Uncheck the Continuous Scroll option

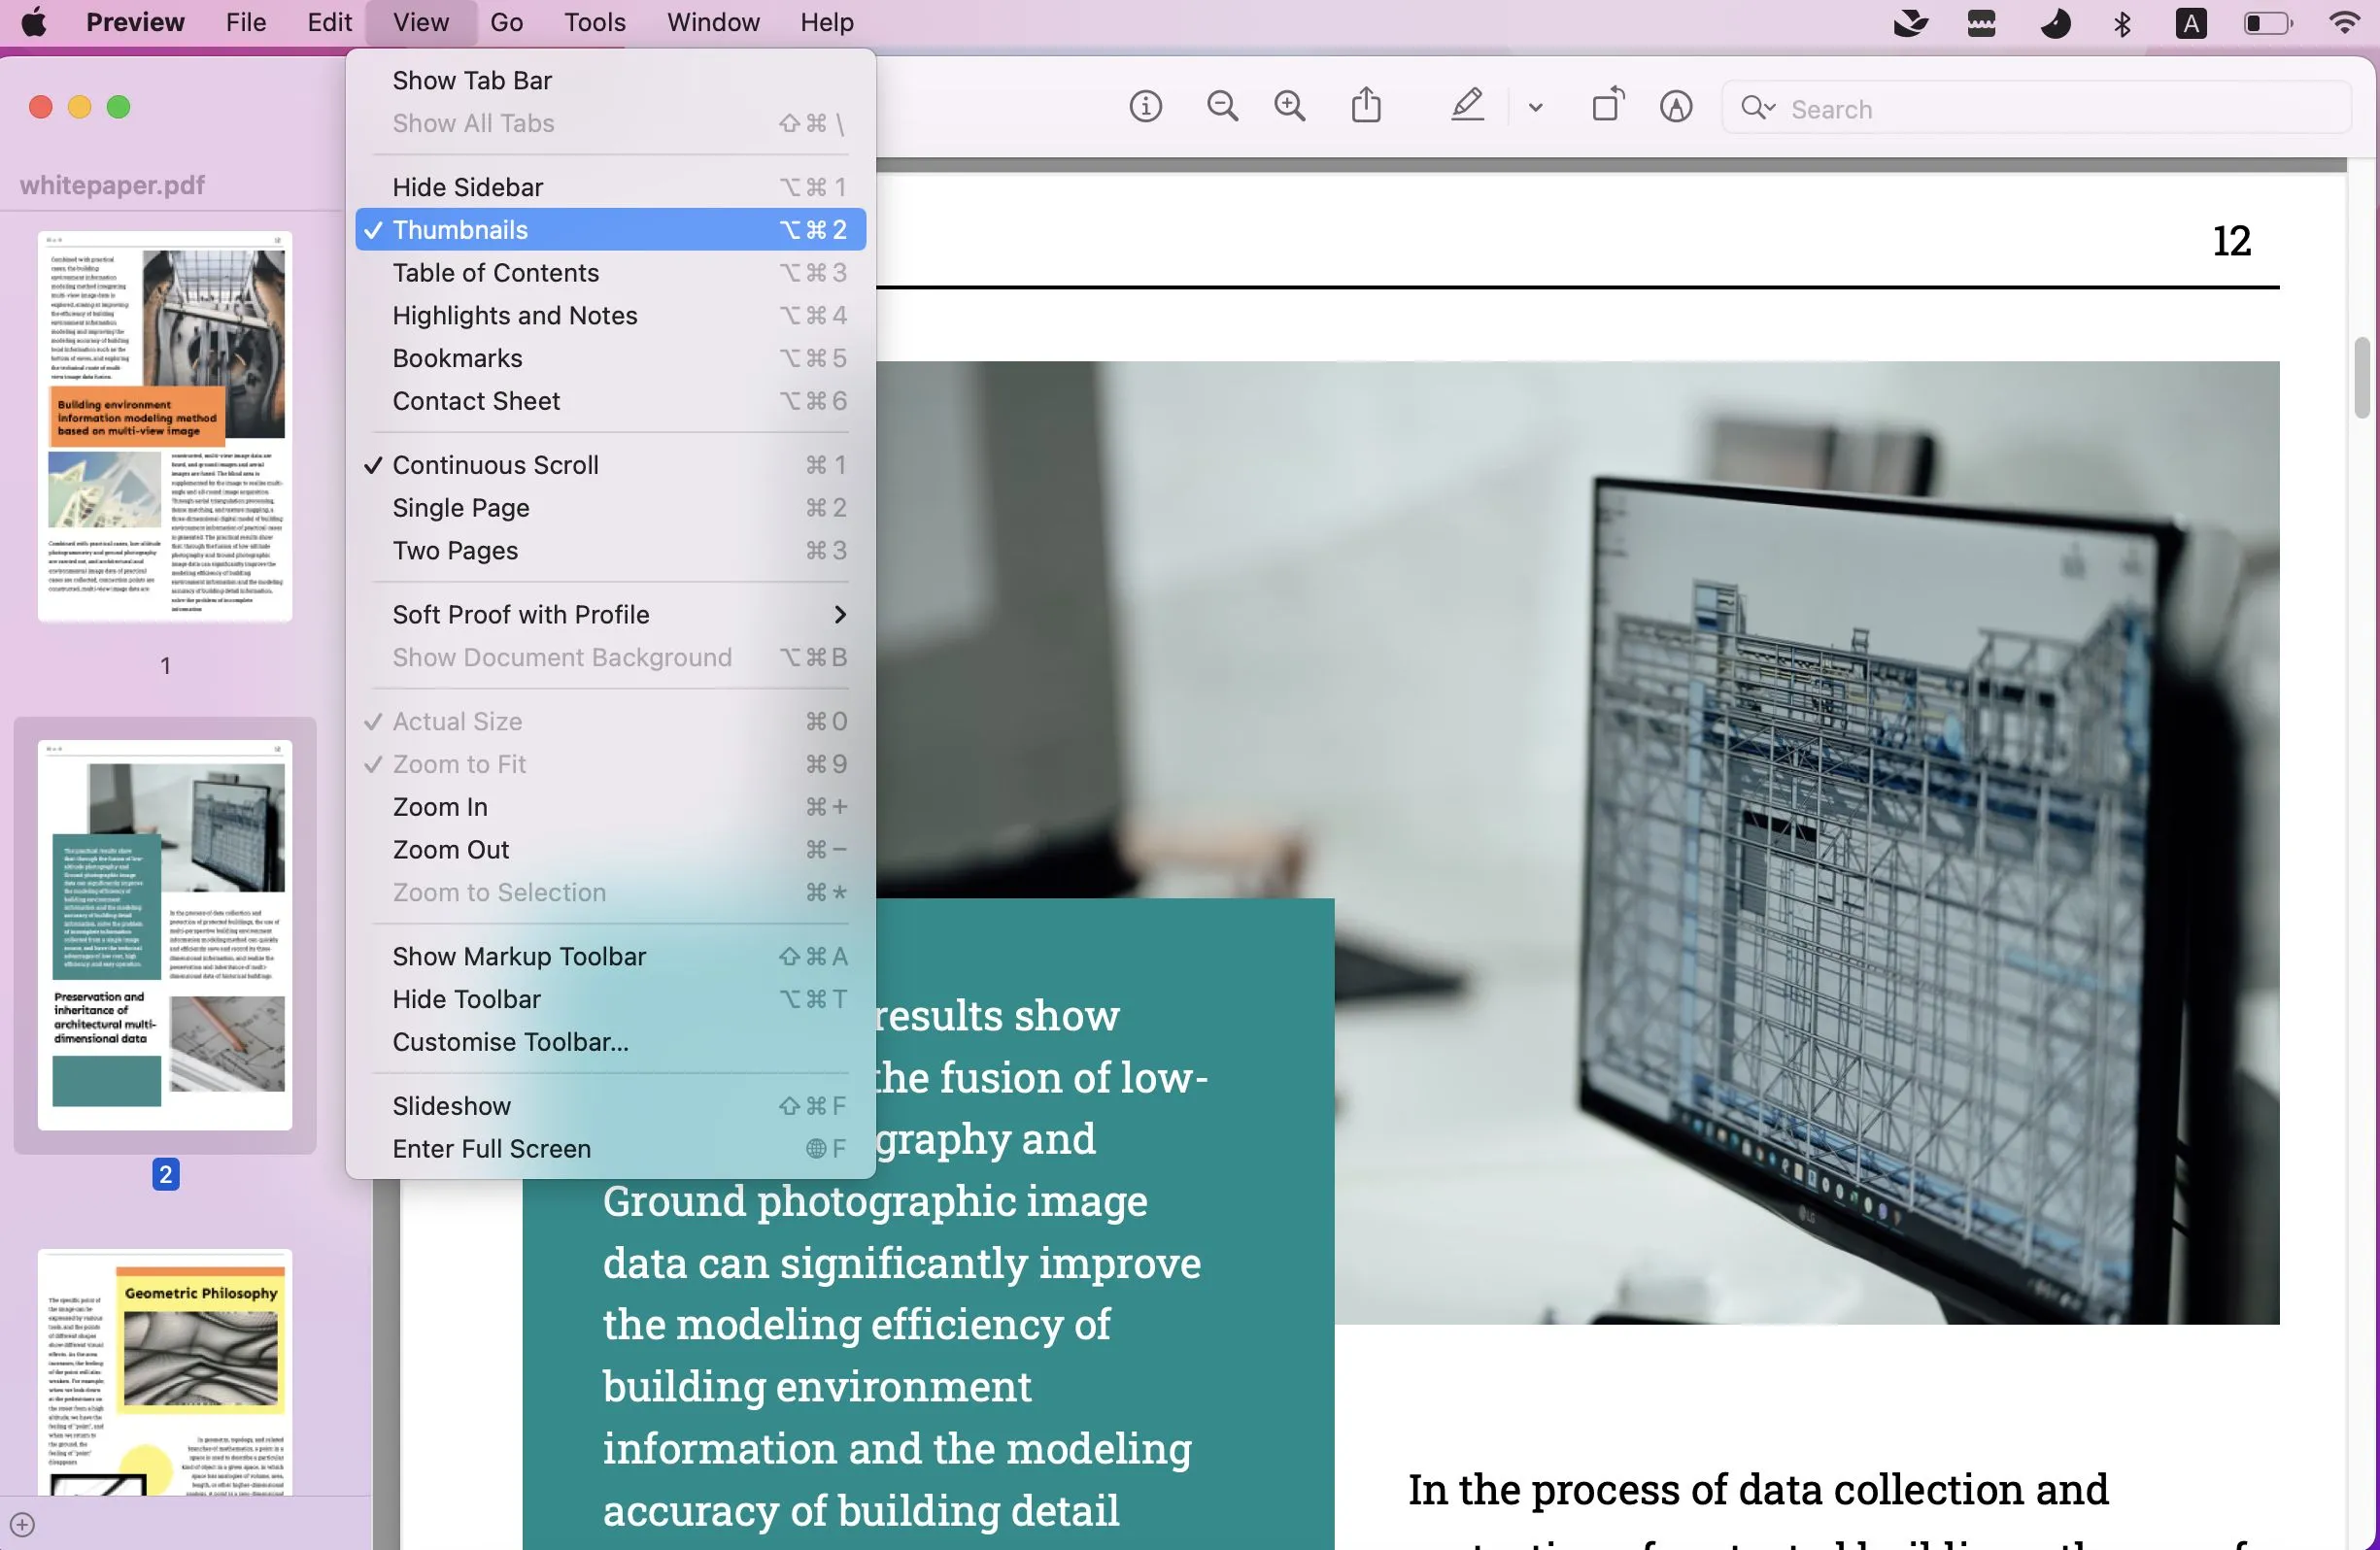[x=496, y=464]
